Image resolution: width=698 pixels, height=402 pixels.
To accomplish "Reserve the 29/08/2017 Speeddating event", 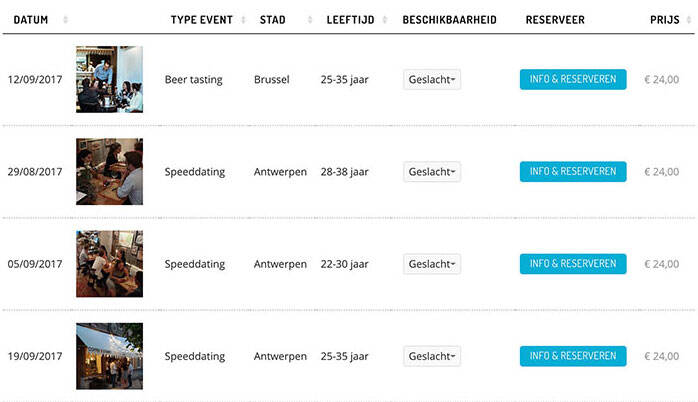I will coord(573,172).
